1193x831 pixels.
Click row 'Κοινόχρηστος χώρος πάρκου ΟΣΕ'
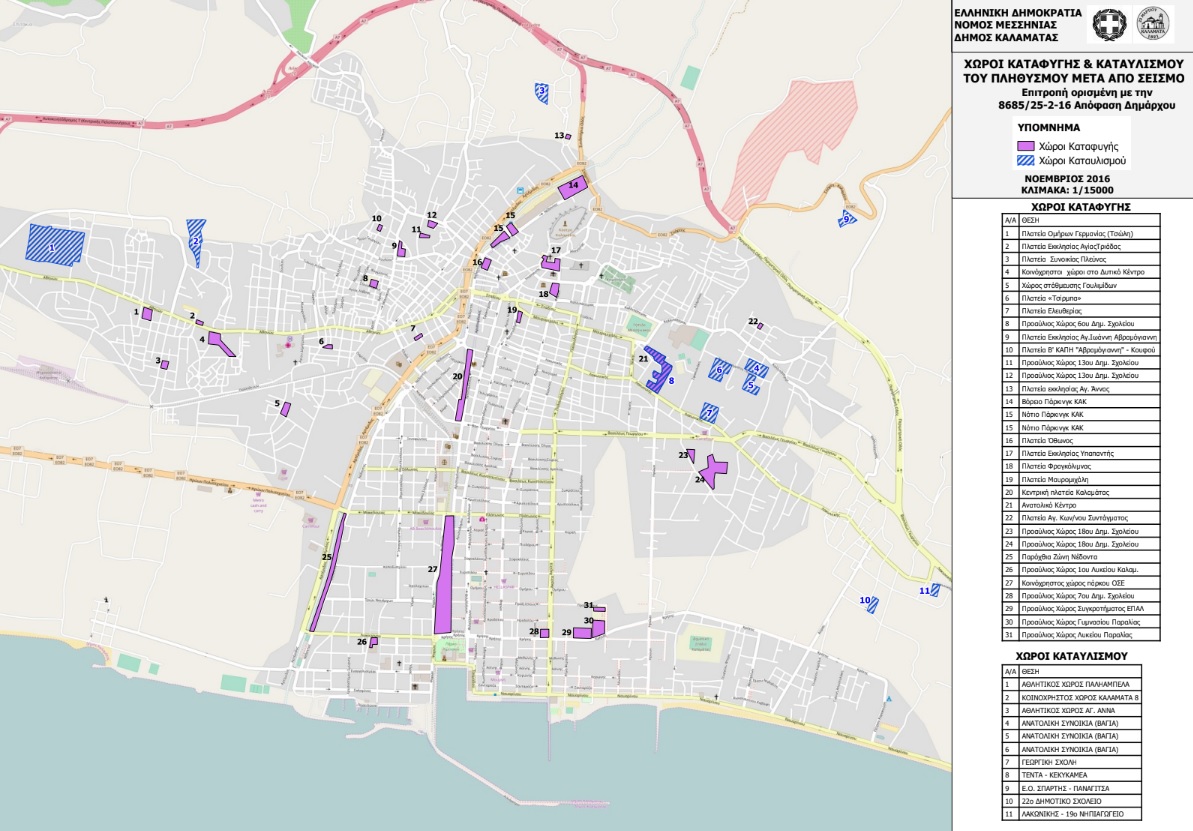pos(1080,583)
